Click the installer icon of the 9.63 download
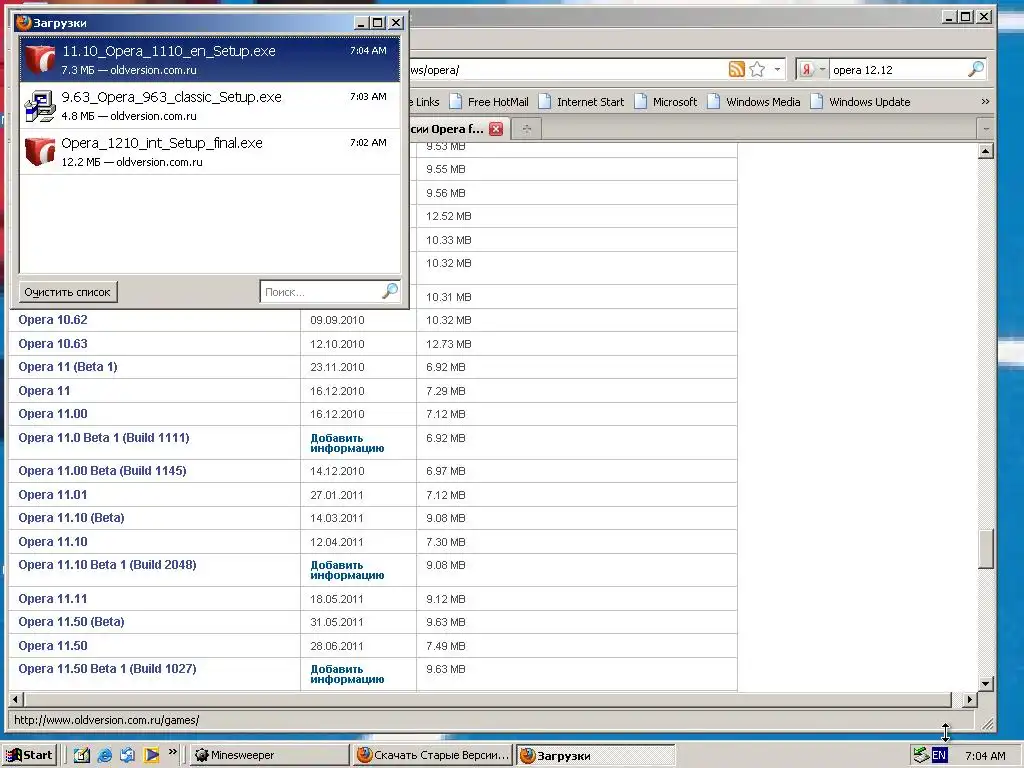Image resolution: width=1024 pixels, height=768 pixels. [x=40, y=106]
